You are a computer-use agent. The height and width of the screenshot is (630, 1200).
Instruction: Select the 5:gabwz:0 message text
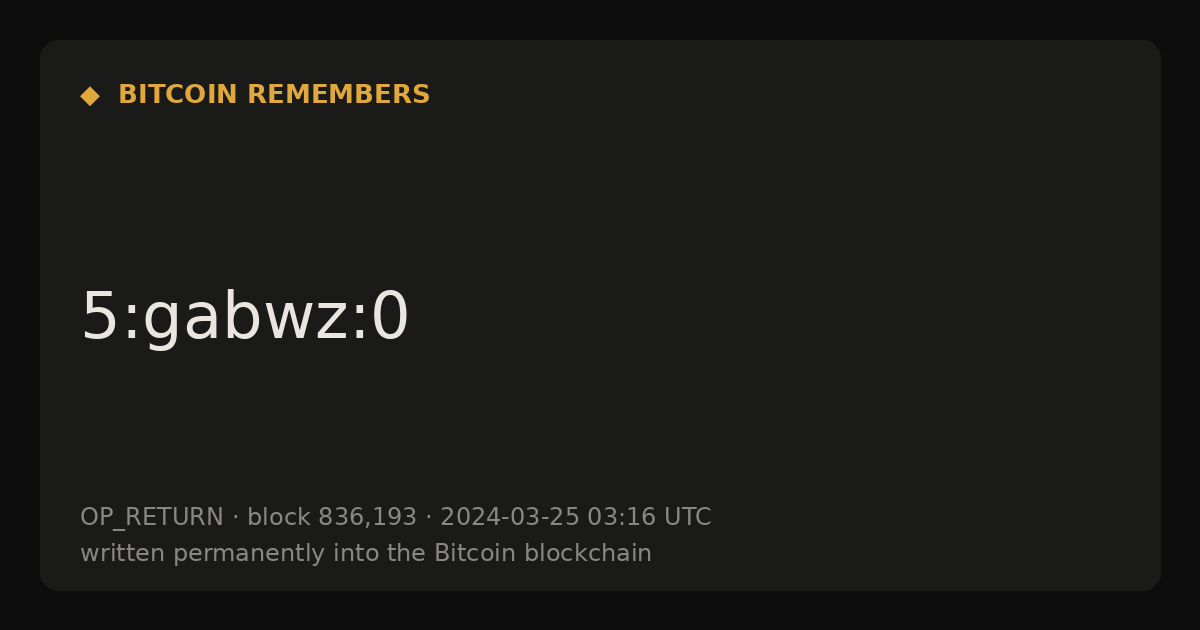click(245, 317)
